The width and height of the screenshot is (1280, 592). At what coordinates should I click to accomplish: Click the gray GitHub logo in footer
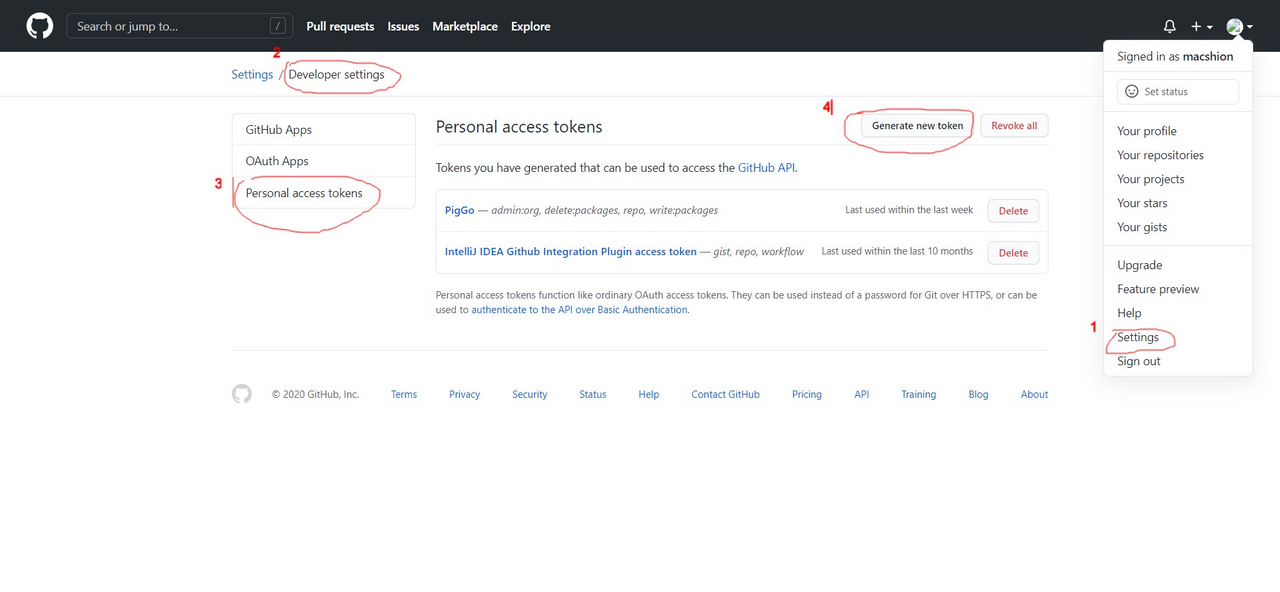coord(242,394)
